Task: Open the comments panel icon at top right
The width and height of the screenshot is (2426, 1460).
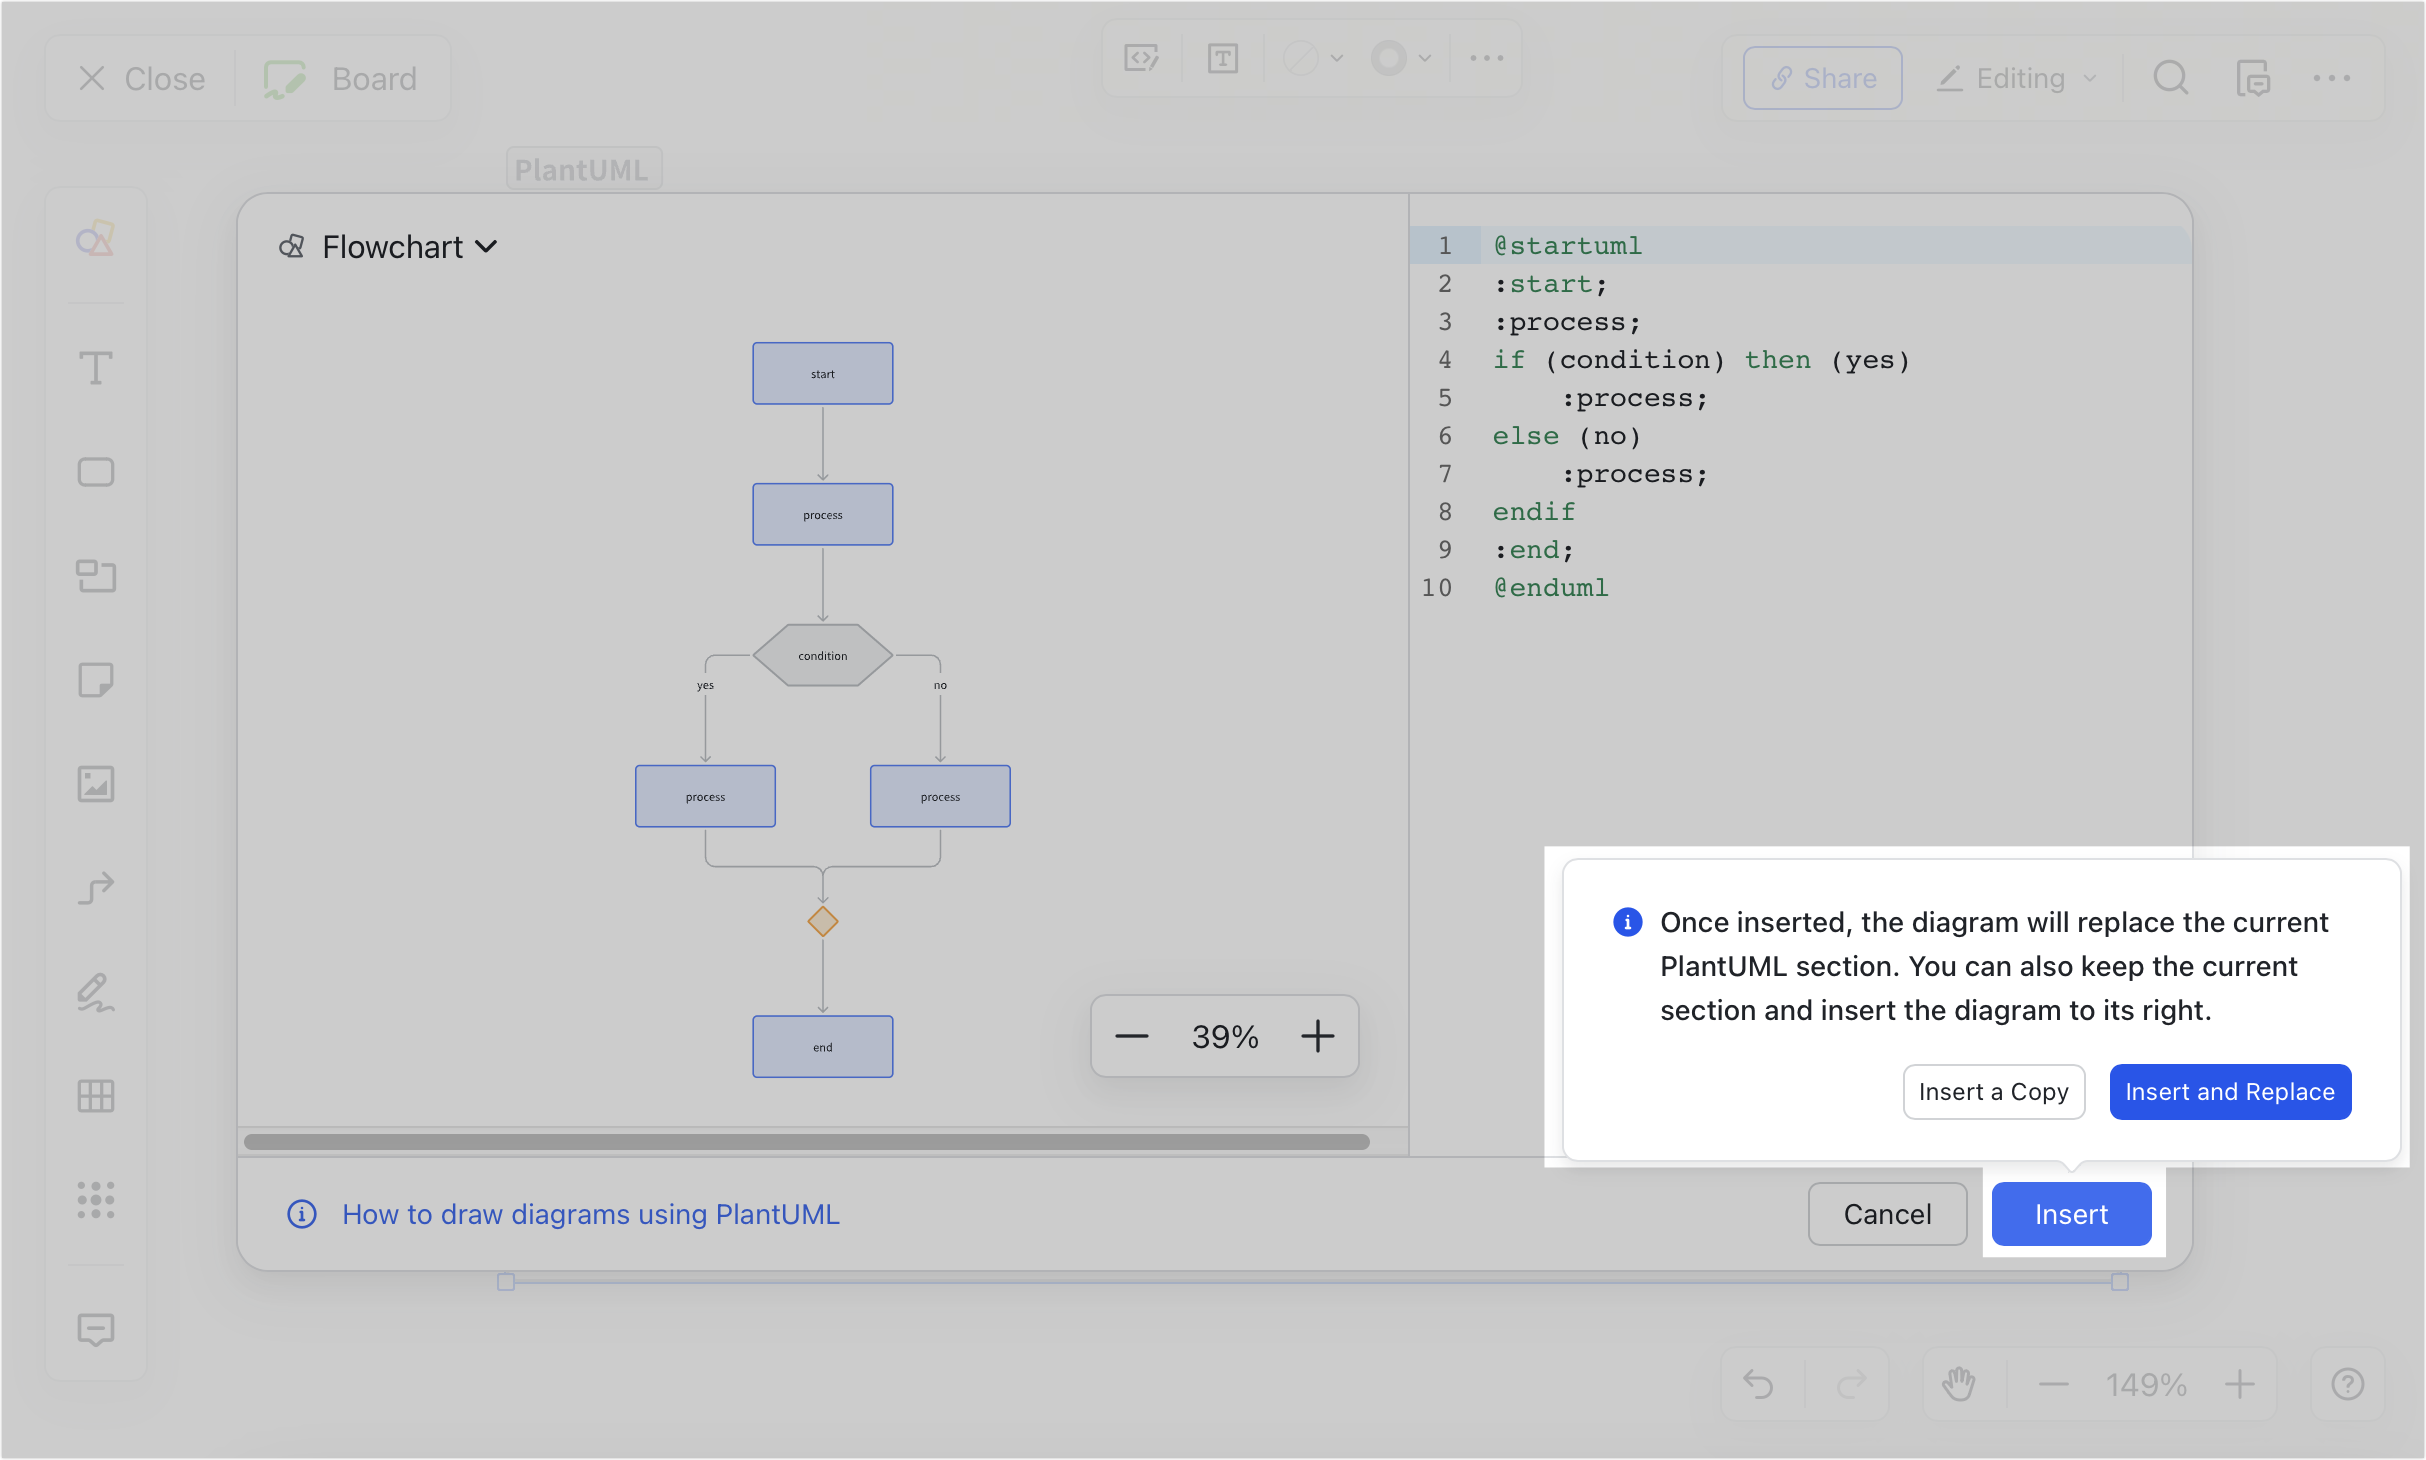Action: click(2253, 78)
